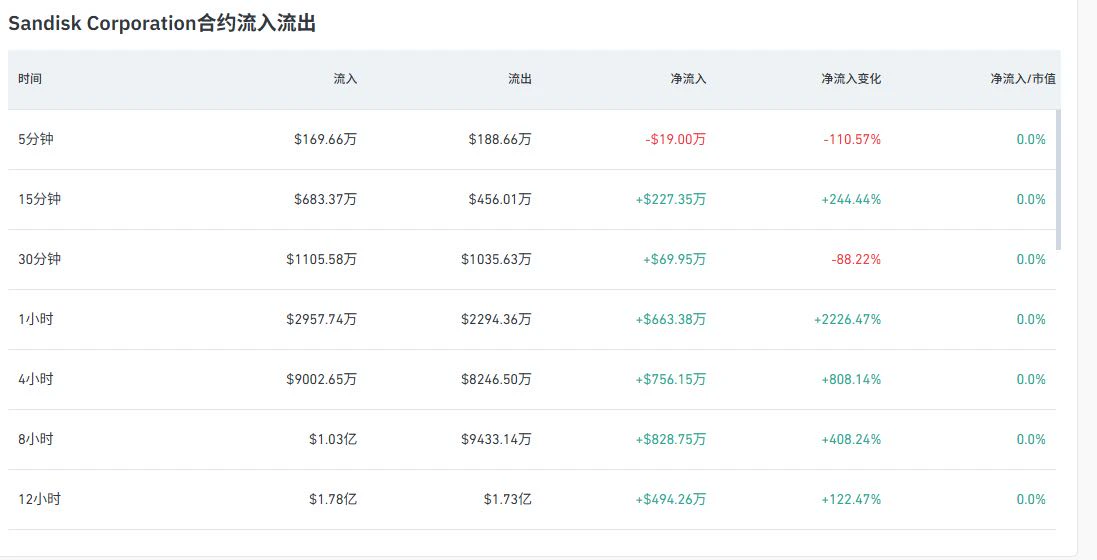Select the 15分钟 row label

[x=40, y=200]
